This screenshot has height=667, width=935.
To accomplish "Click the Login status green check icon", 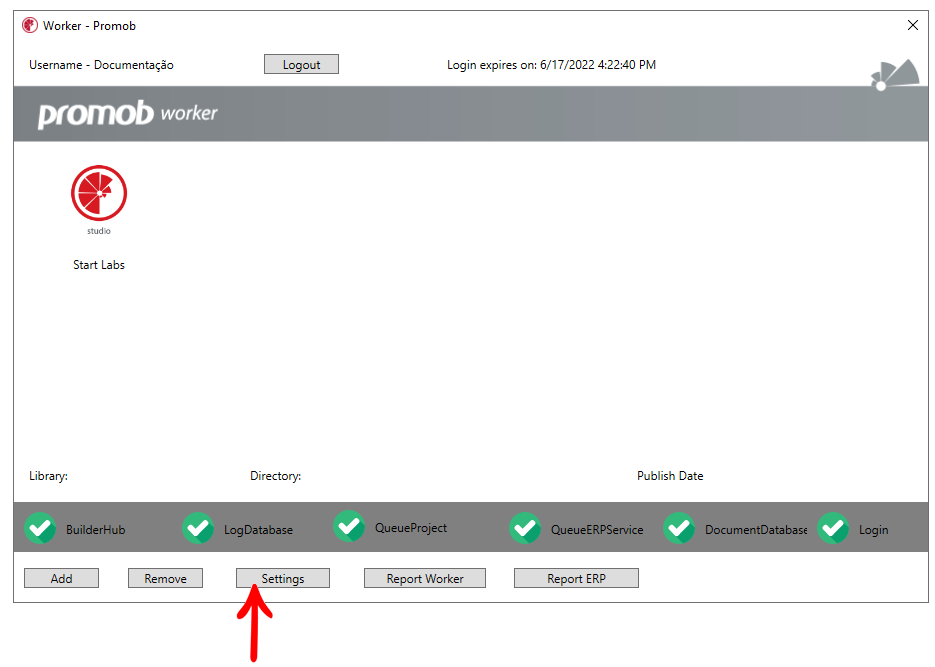I will [x=833, y=528].
